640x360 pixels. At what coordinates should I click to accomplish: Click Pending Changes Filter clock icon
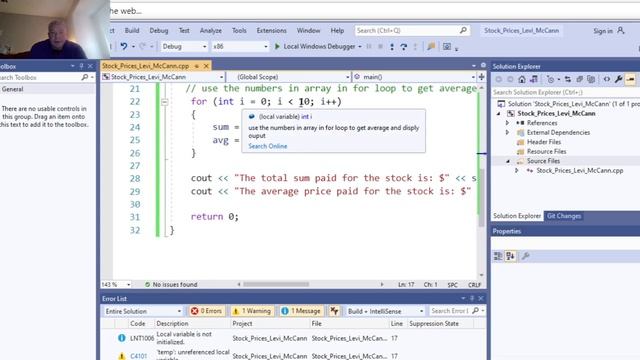(550, 79)
